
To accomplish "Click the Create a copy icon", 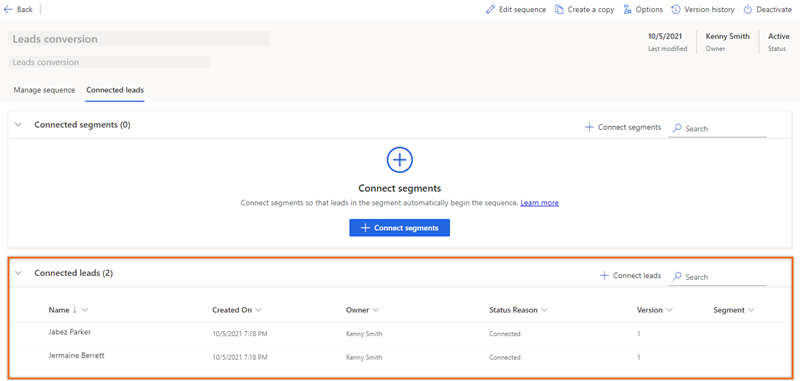I will (559, 9).
